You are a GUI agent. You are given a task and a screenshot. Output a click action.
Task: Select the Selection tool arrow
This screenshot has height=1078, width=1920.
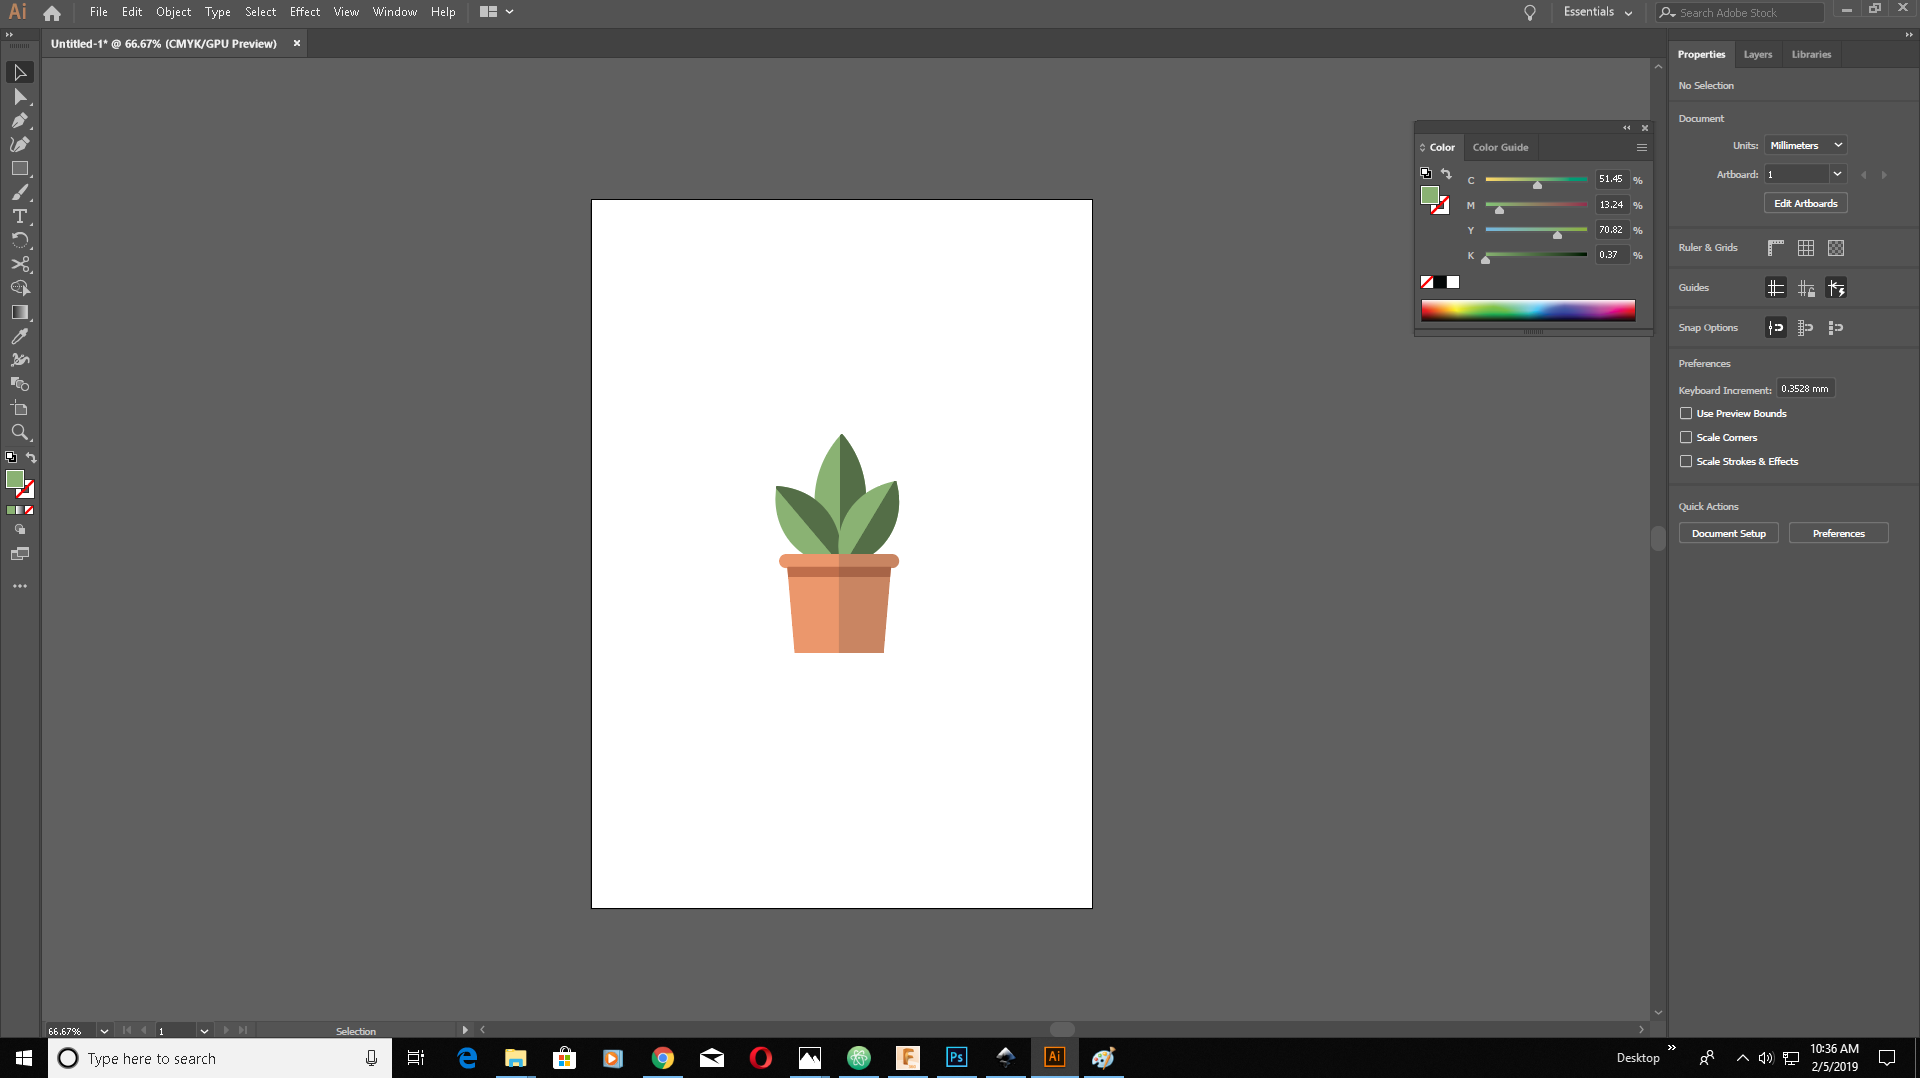point(20,73)
